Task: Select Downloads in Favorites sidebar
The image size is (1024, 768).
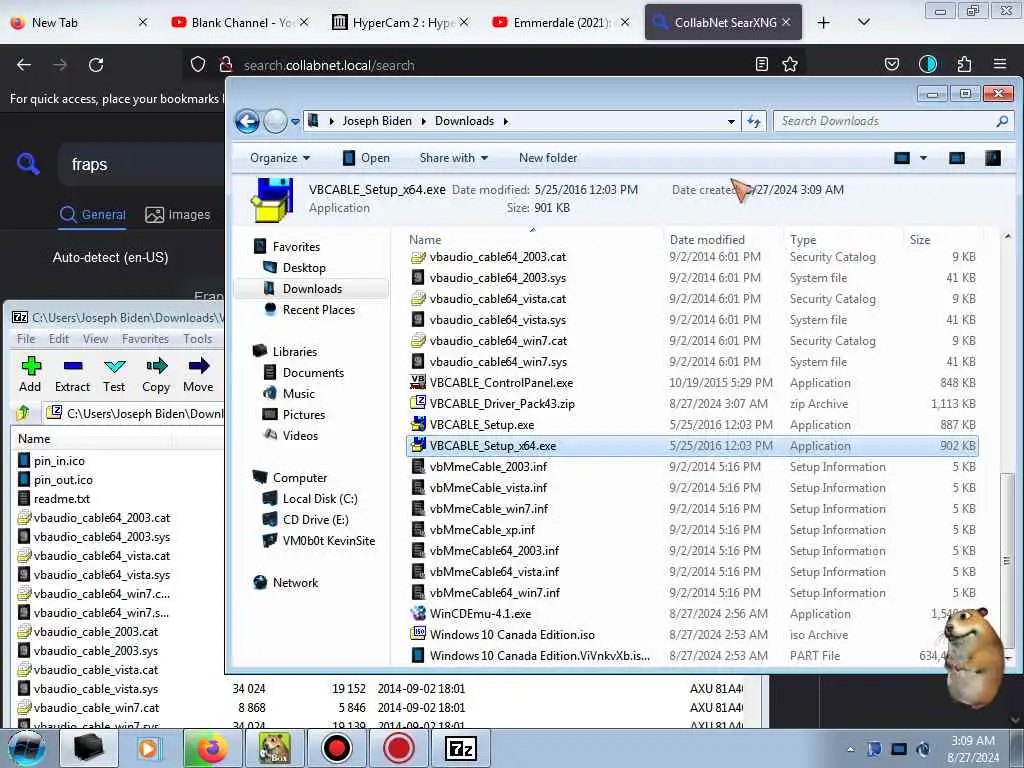Action: tap(312, 289)
